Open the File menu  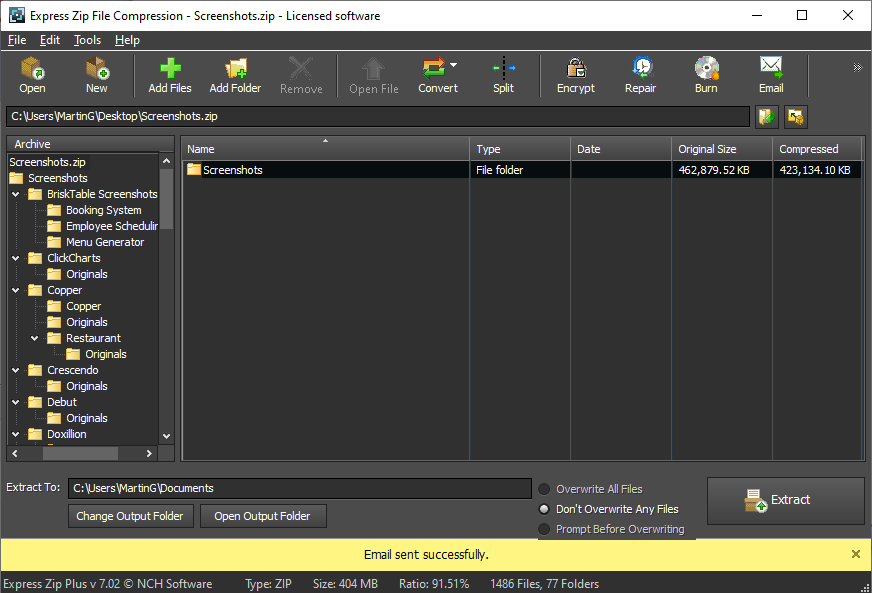tap(17, 40)
